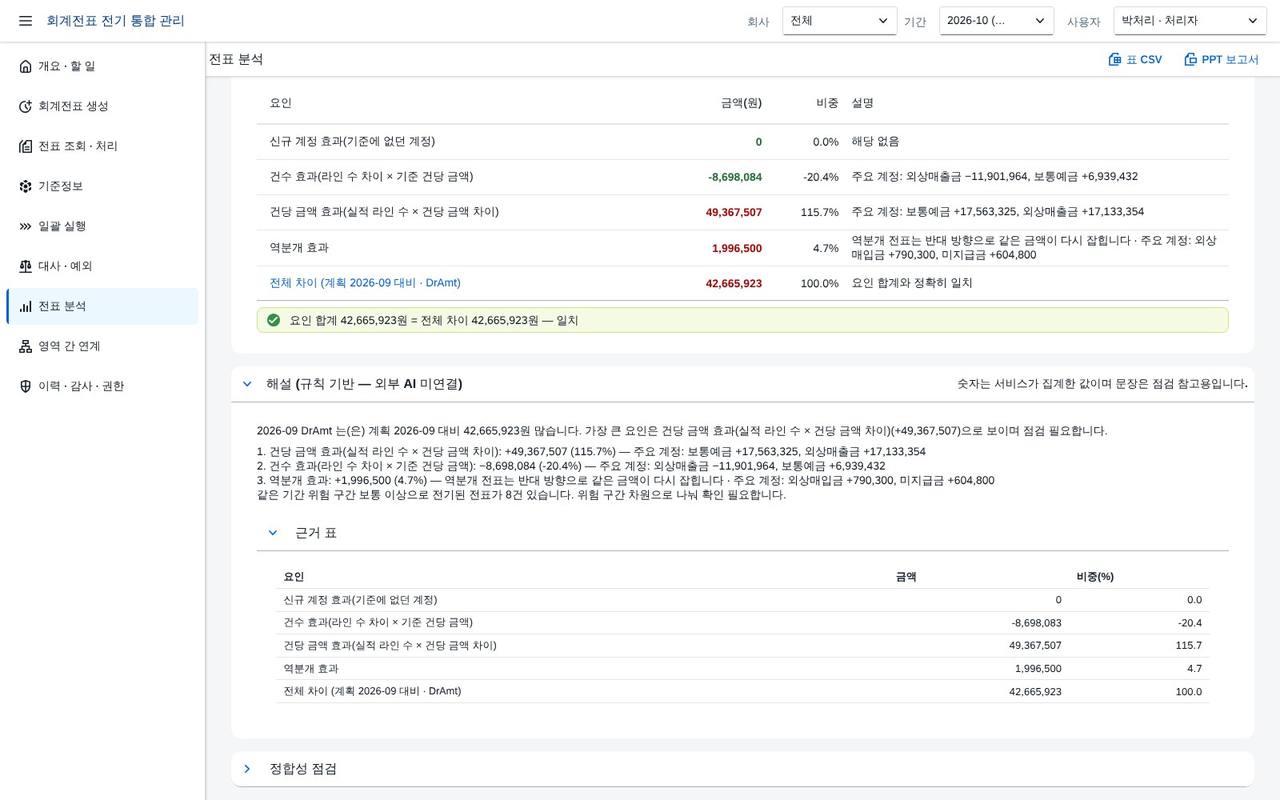Viewport: 1280px width, 800px height.
Task: Click 비중(%) header in 근거 표
Action: pyautogui.click(x=1095, y=577)
